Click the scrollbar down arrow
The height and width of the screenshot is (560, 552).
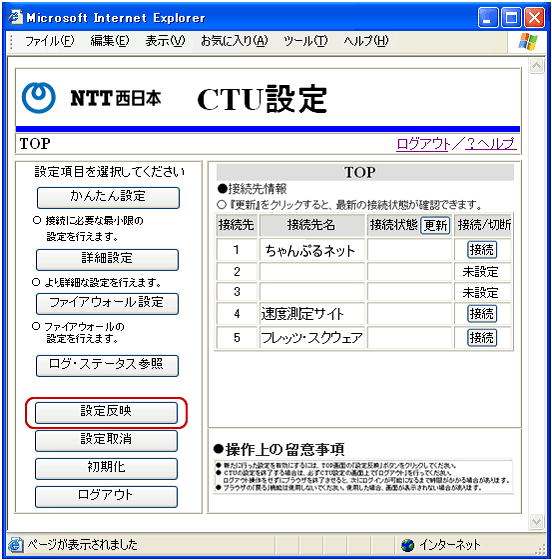(536, 522)
